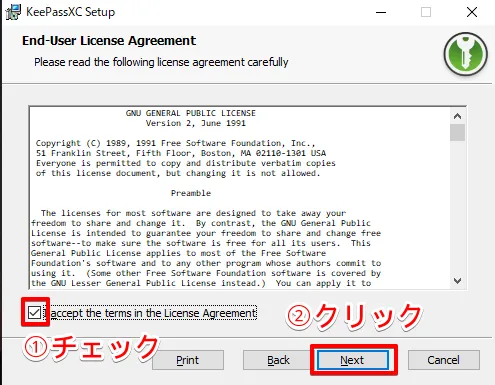Viewport: 495px width, 385px height.
Task: Click the Back button
Action: coord(278,360)
